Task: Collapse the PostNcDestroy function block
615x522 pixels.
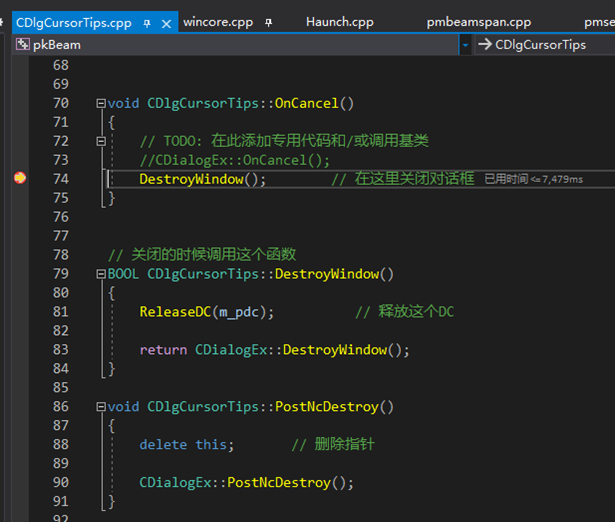Action: tap(100, 407)
